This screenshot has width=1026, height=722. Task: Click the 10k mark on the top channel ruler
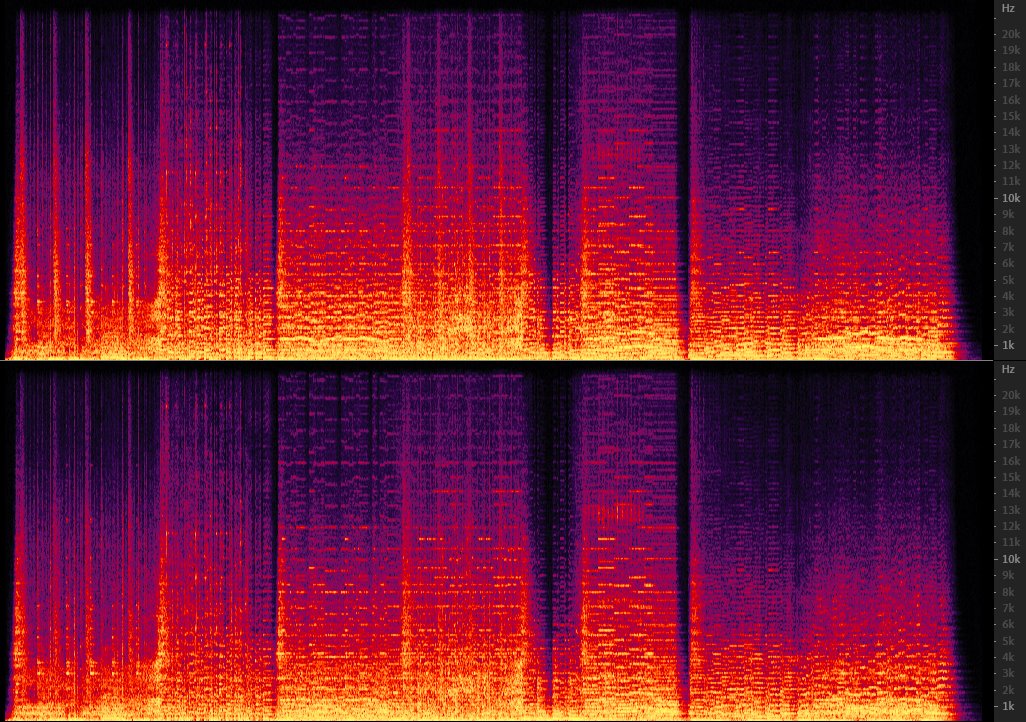(1008, 198)
